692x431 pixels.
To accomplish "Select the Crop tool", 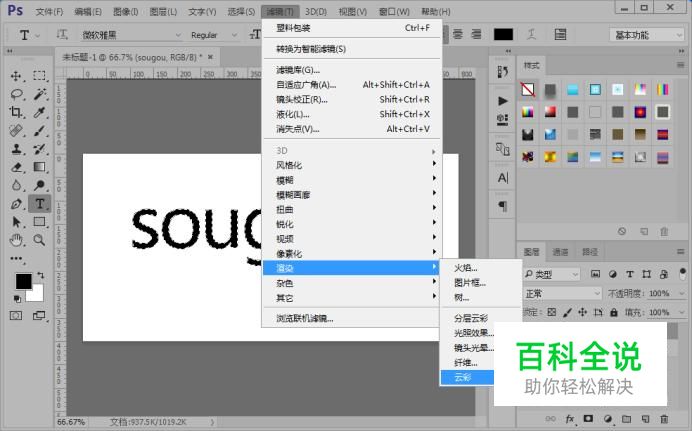I will tap(16, 112).
